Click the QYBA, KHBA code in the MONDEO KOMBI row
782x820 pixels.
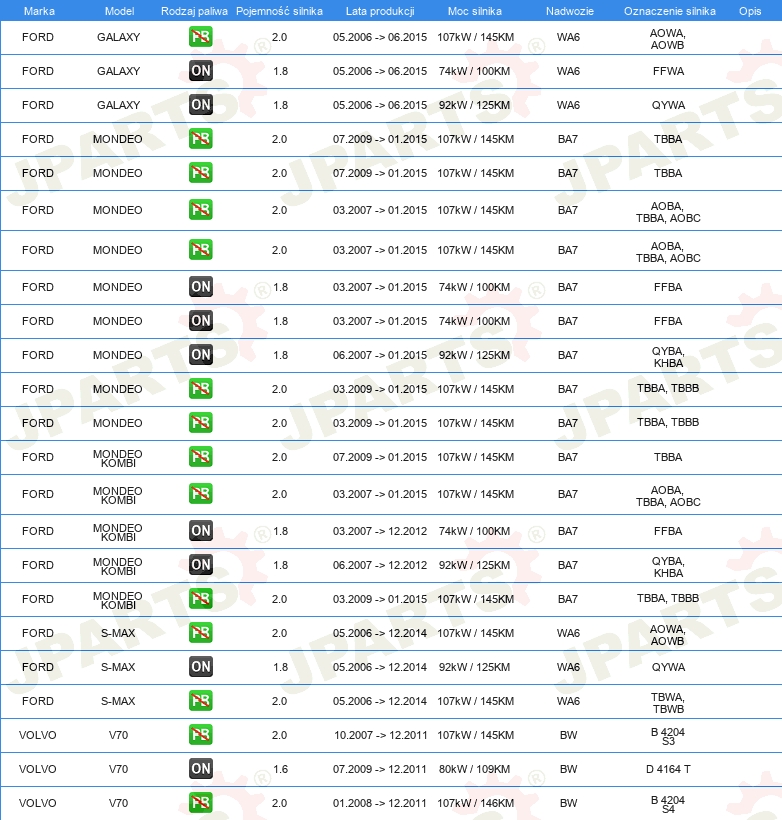(x=668, y=567)
